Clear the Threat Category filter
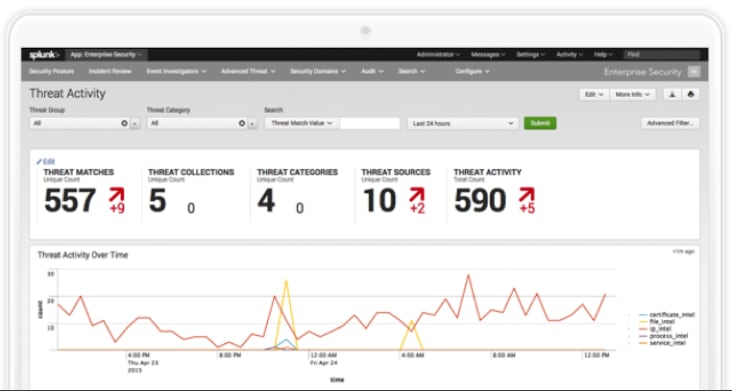Screen dimensions: 732x391 tap(242, 123)
